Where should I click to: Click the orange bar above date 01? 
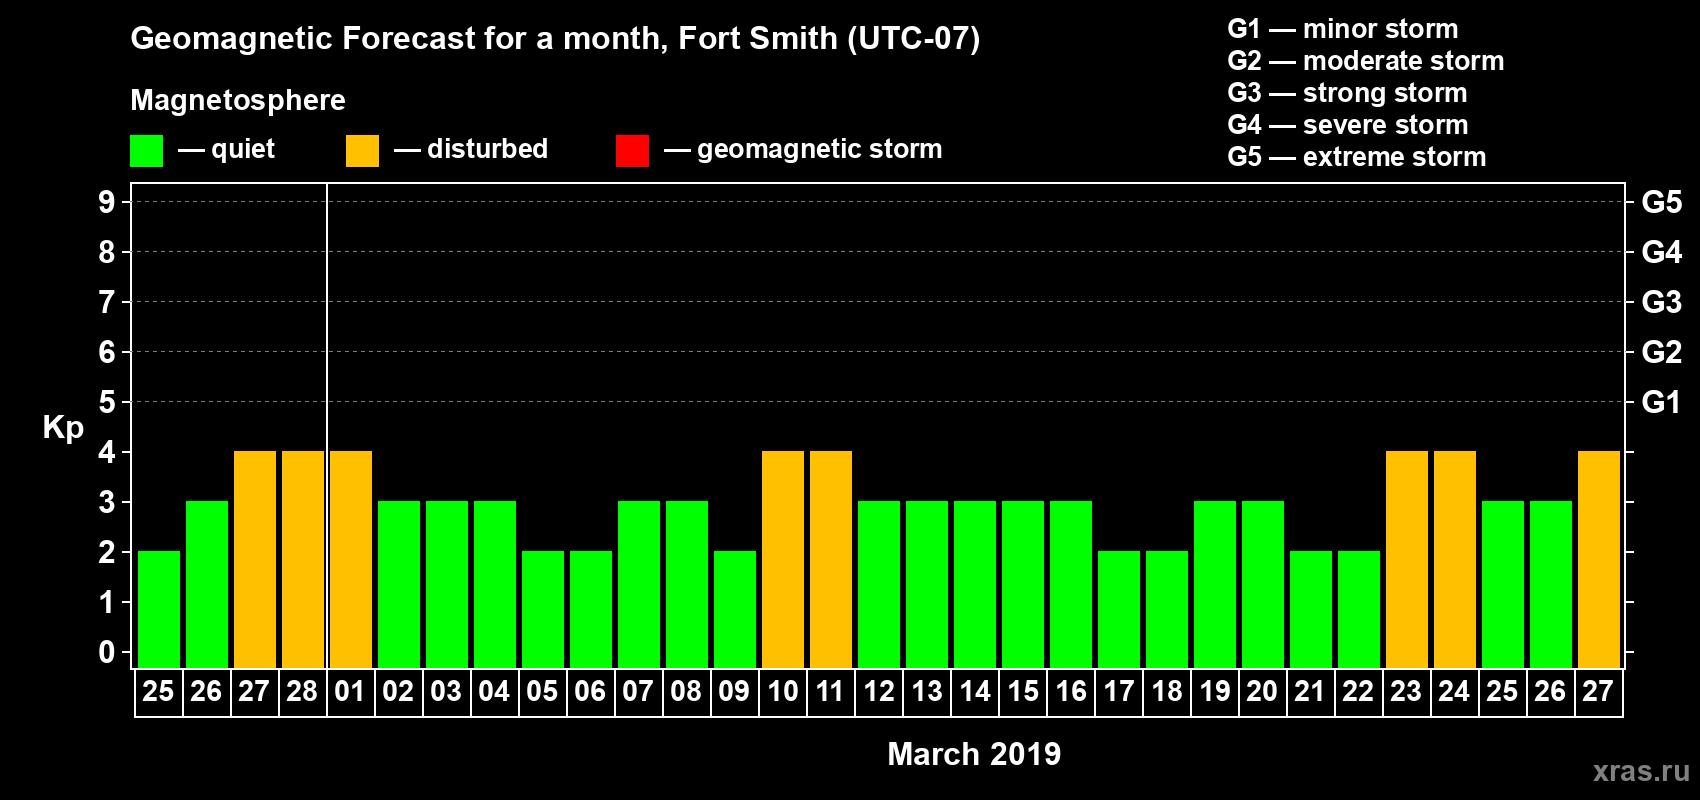351,559
